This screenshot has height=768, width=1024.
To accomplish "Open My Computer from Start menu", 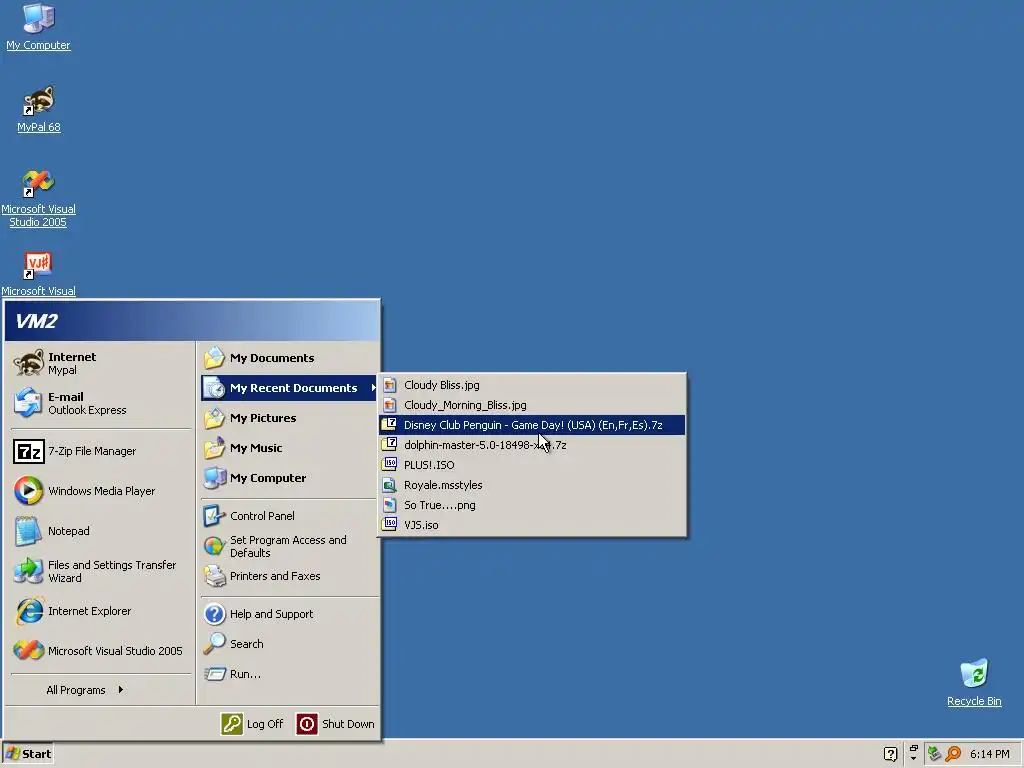I will [x=289, y=478].
